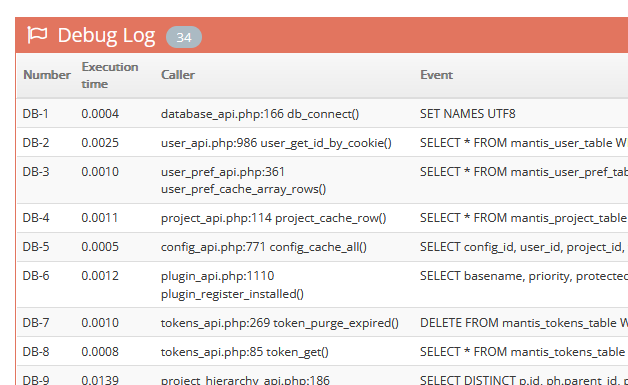Click execution time 0.0008

click(x=100, y=352)
